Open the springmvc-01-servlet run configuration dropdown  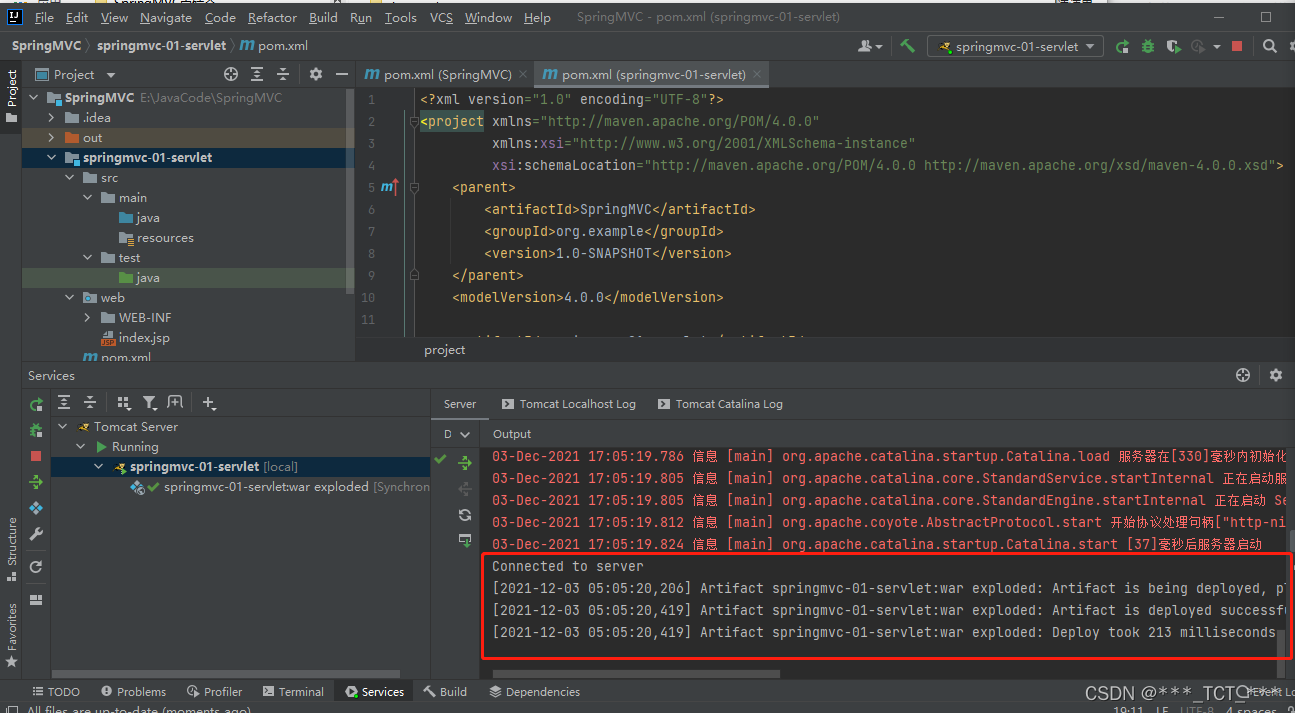tap(1015, 46)
